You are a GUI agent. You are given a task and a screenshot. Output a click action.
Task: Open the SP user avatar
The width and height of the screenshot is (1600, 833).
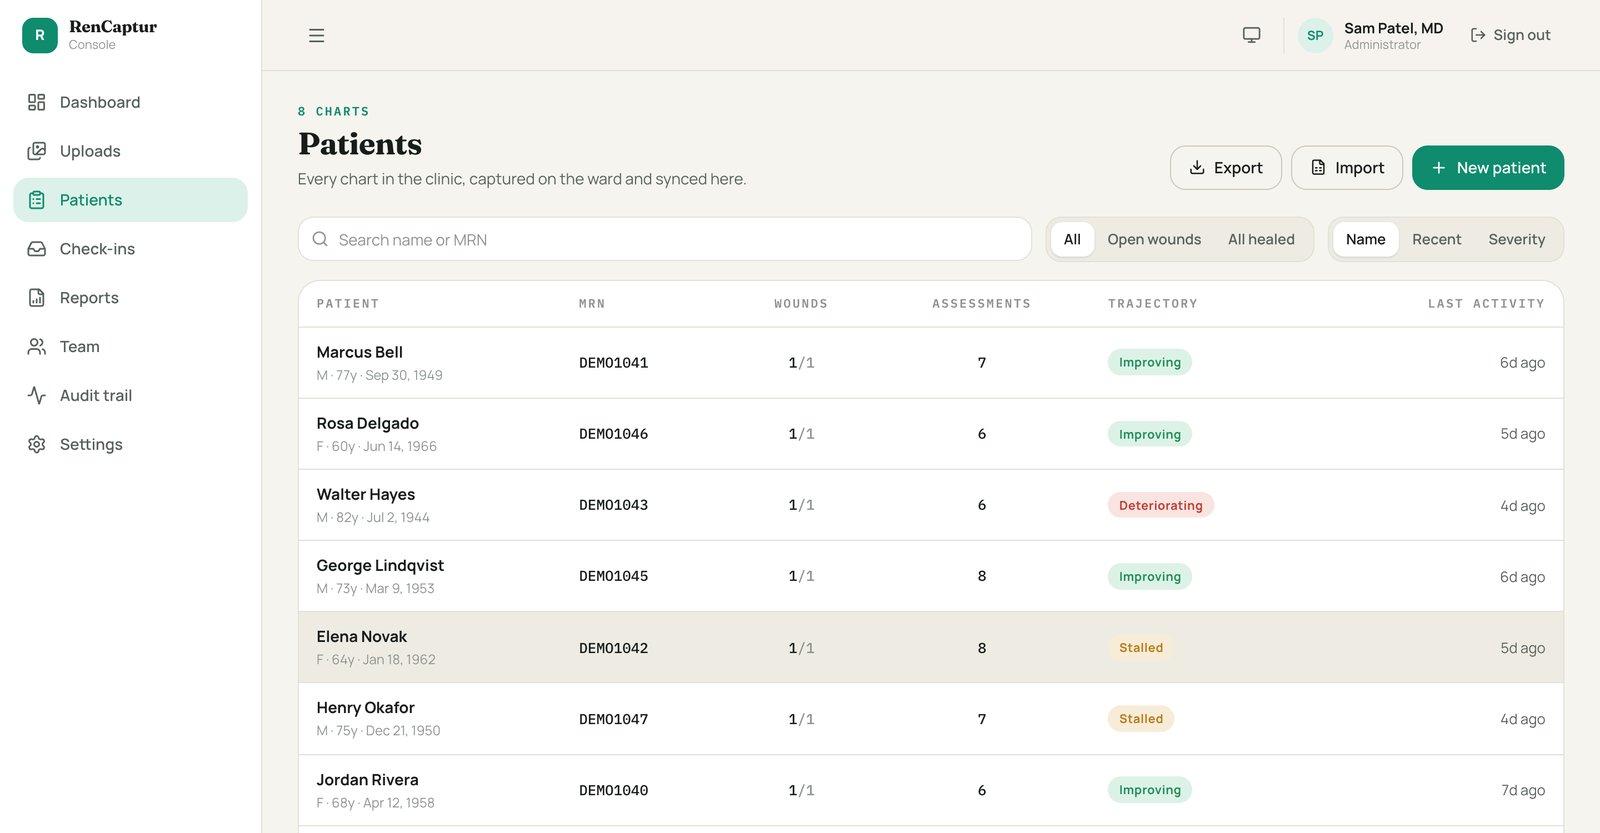(1315, 35)
